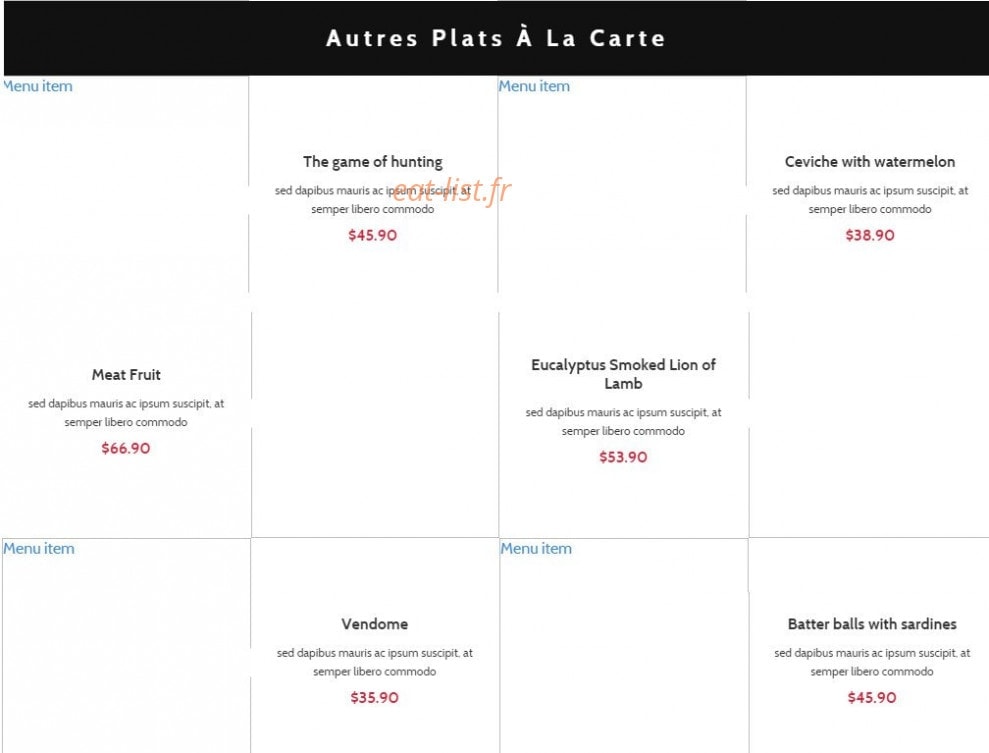Select the Meat Fruit title
Viewport: 989px width, 753px height.
click(126, 375)
